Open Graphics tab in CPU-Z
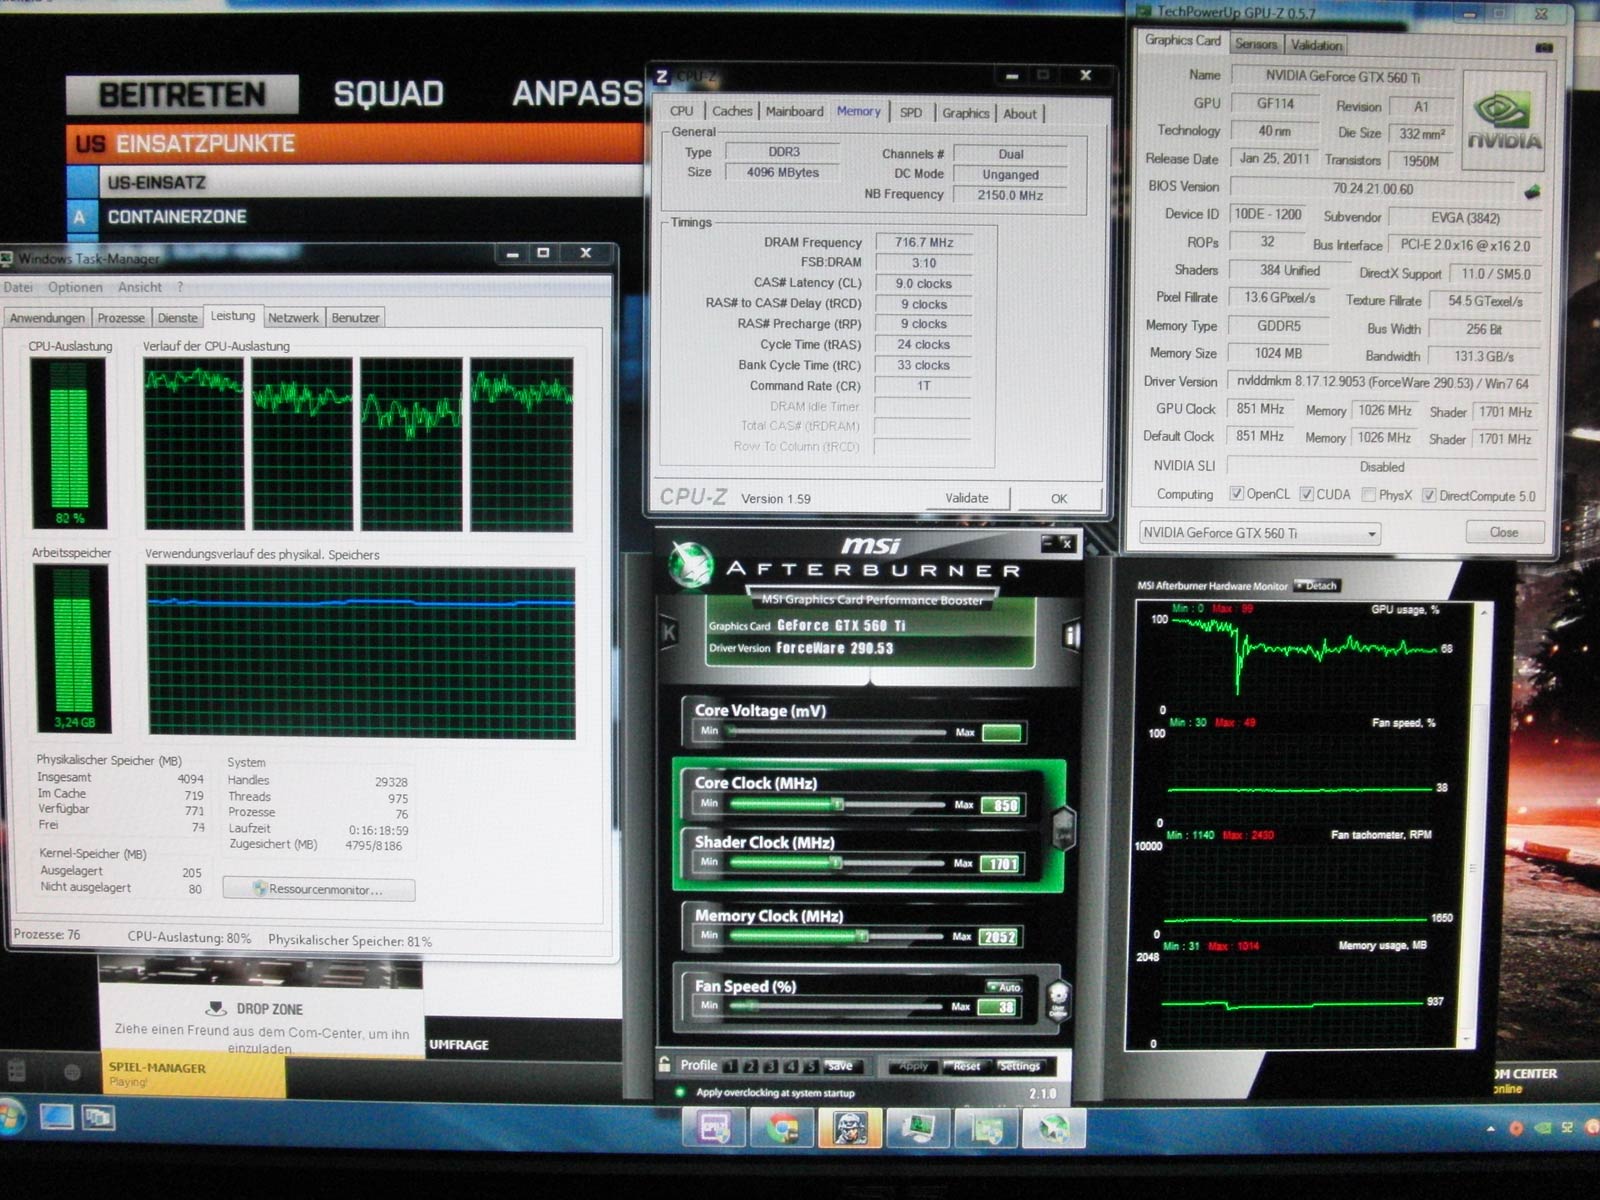This screenshot has width=1600, height=1200. pyautogui.click(x=966, y=114)
